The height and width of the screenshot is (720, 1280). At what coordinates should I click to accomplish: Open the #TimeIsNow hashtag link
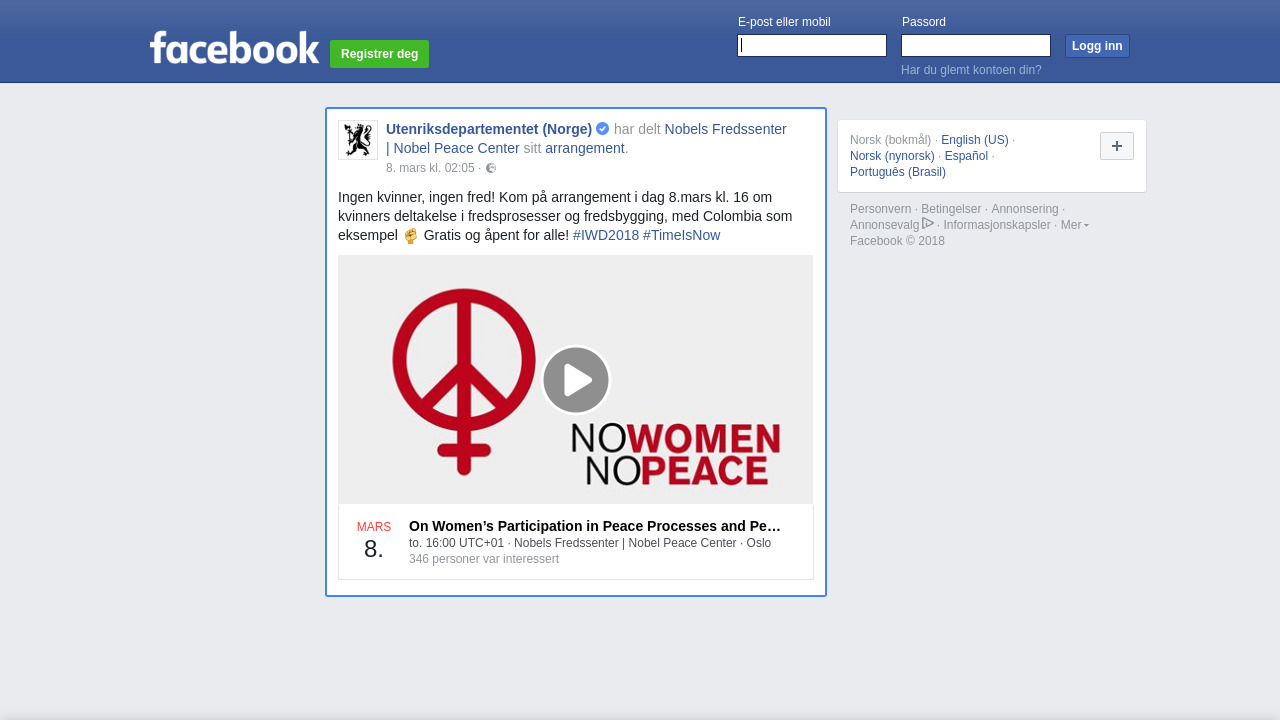tap(681, 235)
